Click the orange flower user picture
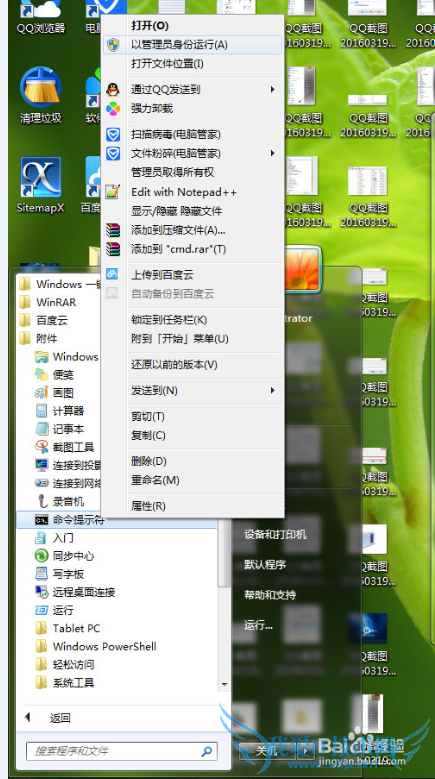 pos(302,271)
